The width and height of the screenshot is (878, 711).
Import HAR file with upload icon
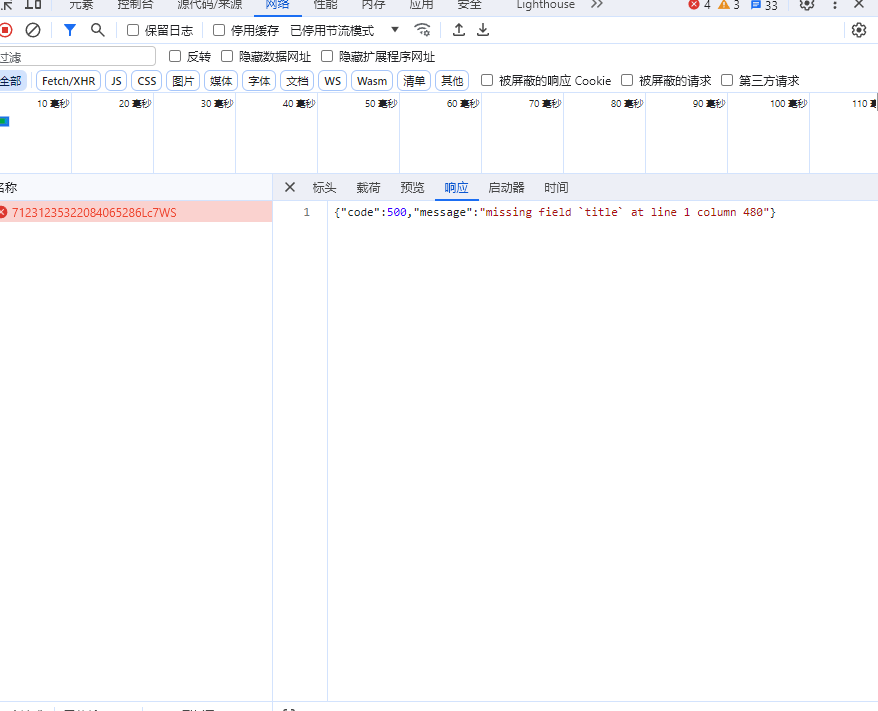click(x=459, y=30)
